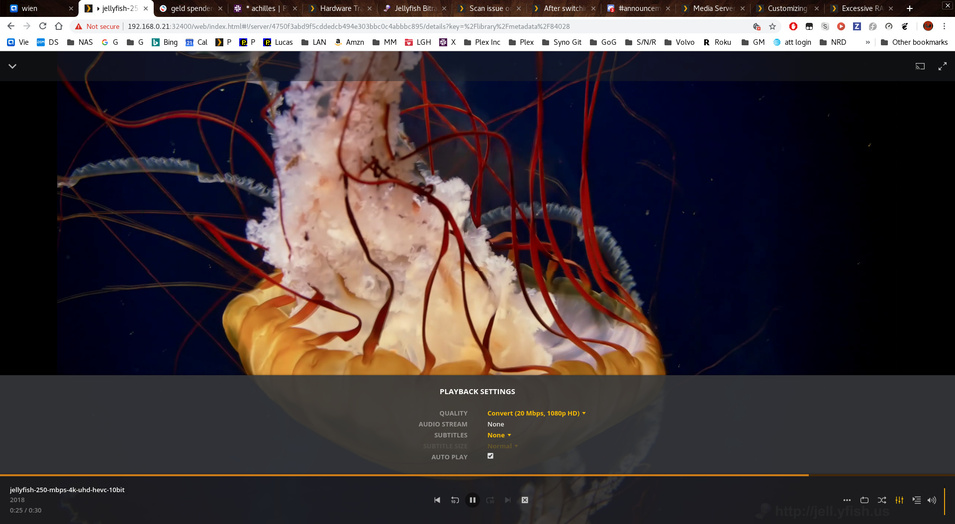Toggle shuffle mode in player controls
The image size is (955, 524).
click(882, 500)
